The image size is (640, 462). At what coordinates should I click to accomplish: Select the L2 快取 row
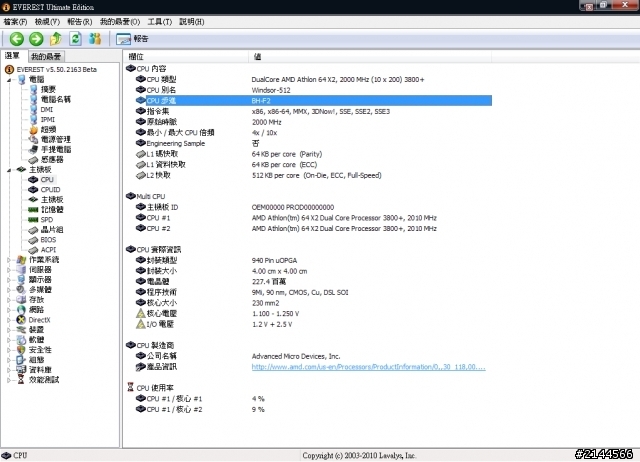click(x=314, y=175)
